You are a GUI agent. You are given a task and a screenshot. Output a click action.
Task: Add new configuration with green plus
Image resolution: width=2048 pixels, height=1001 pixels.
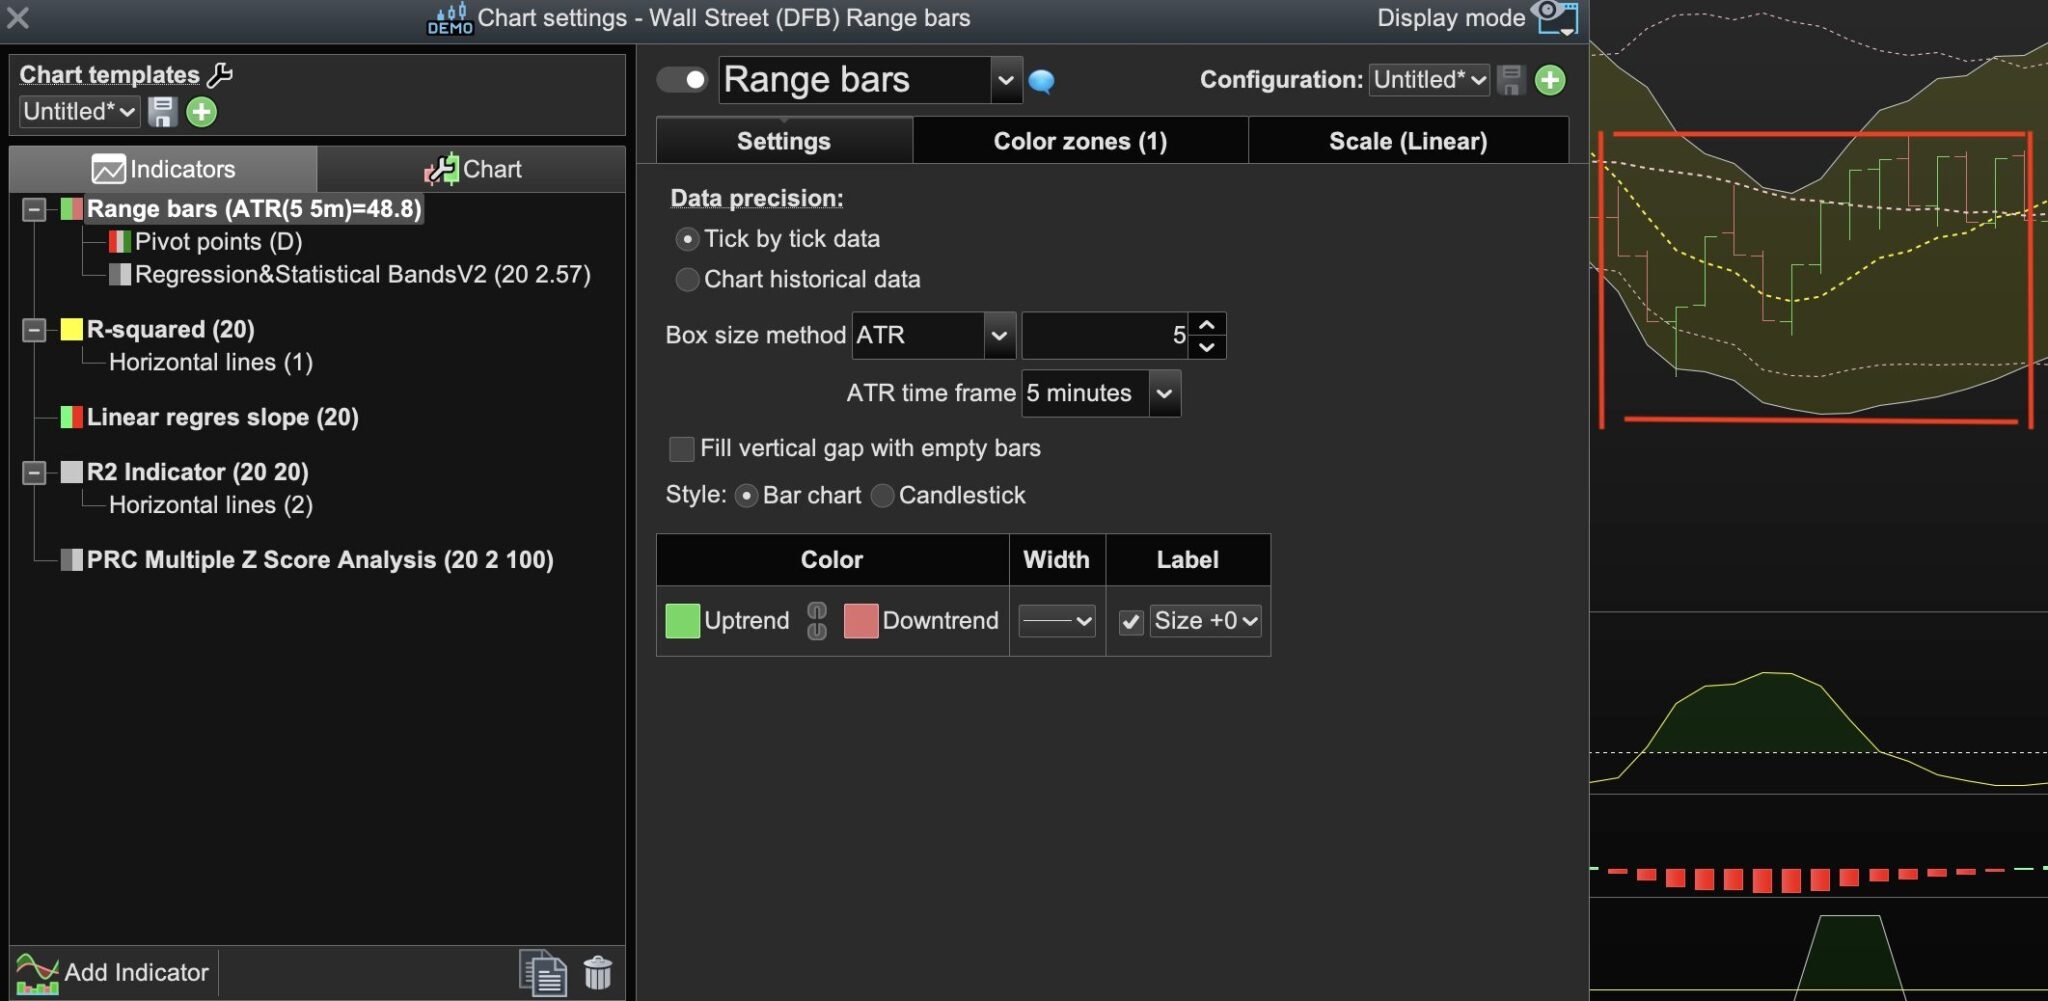click(x=1550, y=80)
